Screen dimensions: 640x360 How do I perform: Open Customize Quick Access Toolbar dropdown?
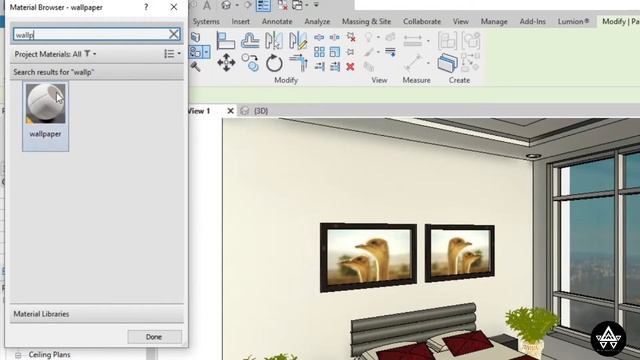coord(316,5)
